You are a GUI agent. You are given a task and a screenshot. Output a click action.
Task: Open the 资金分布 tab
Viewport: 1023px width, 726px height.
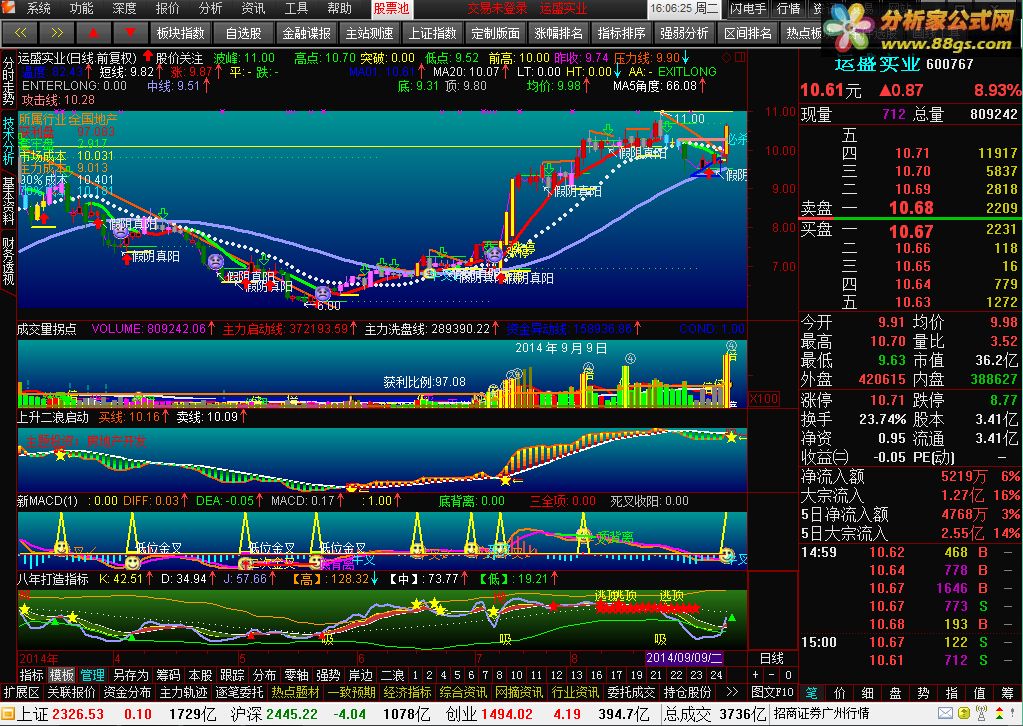pos(127,692)
